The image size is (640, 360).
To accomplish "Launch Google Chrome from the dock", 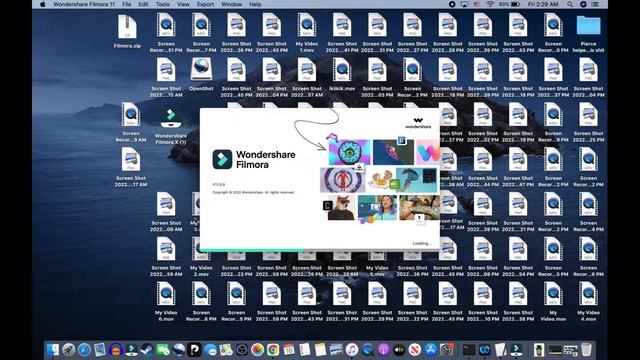I will pos(273,350).
